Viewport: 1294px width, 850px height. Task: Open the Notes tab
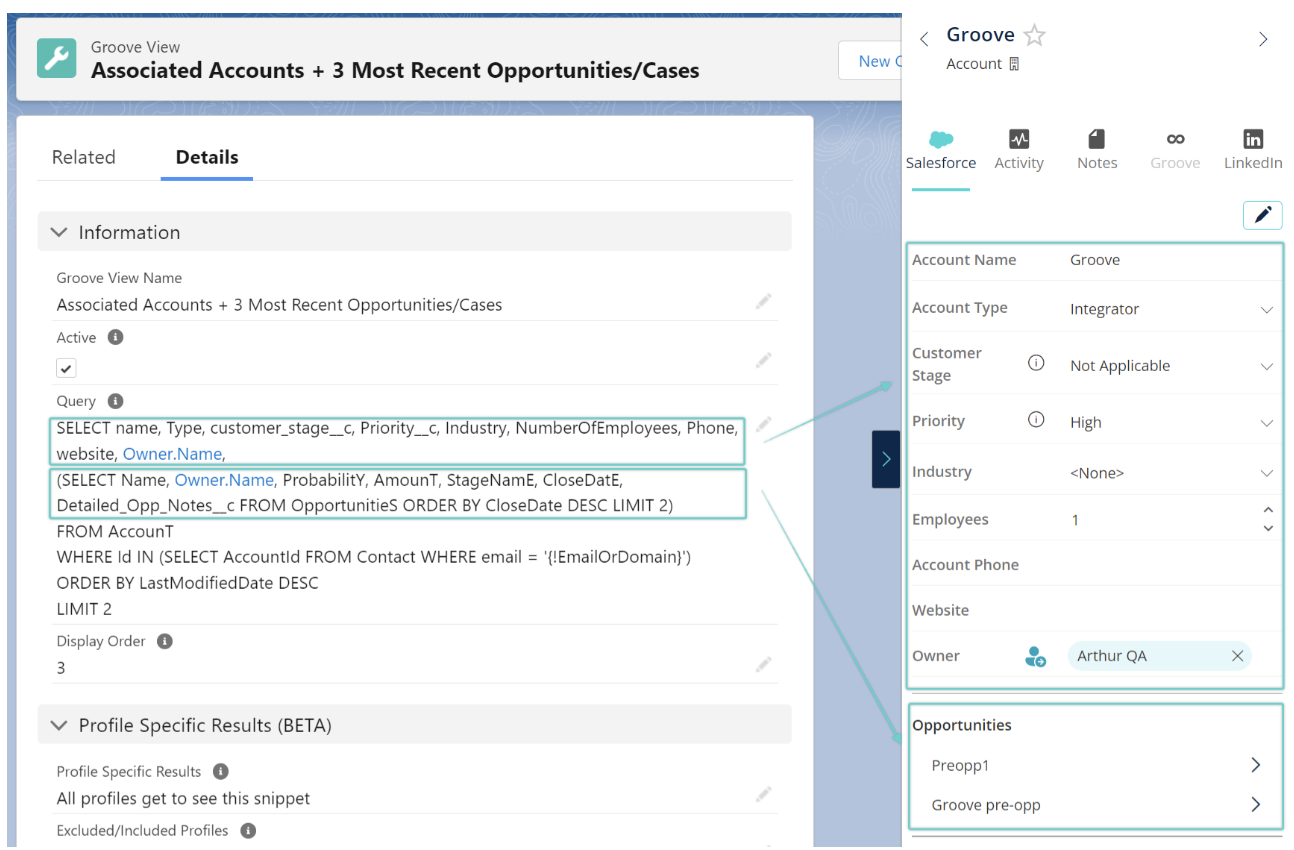pyautogui.click(x=1097, y=150)
